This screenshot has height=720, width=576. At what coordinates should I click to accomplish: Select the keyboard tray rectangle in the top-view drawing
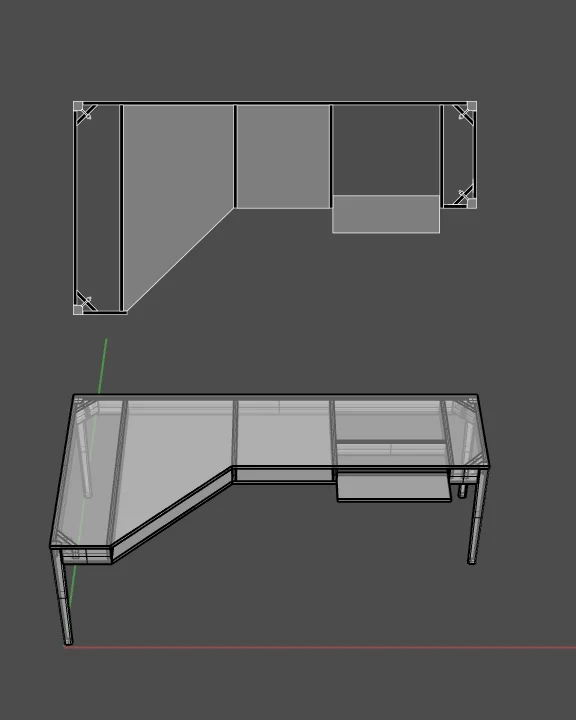386,214
